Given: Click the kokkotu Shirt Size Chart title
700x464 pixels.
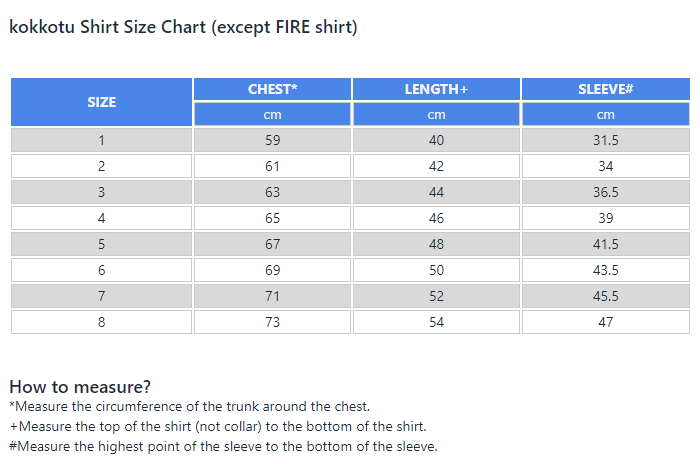Looking at the screenshot, I should pyautogui.click(x=183, y=27).
